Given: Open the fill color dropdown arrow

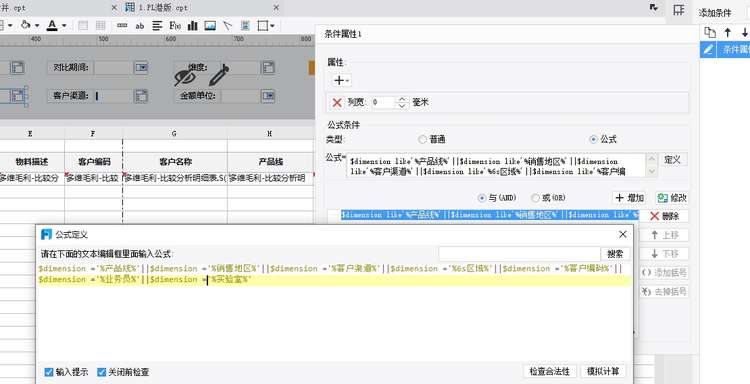Looking at the screenshot, I should coord(37,26).
